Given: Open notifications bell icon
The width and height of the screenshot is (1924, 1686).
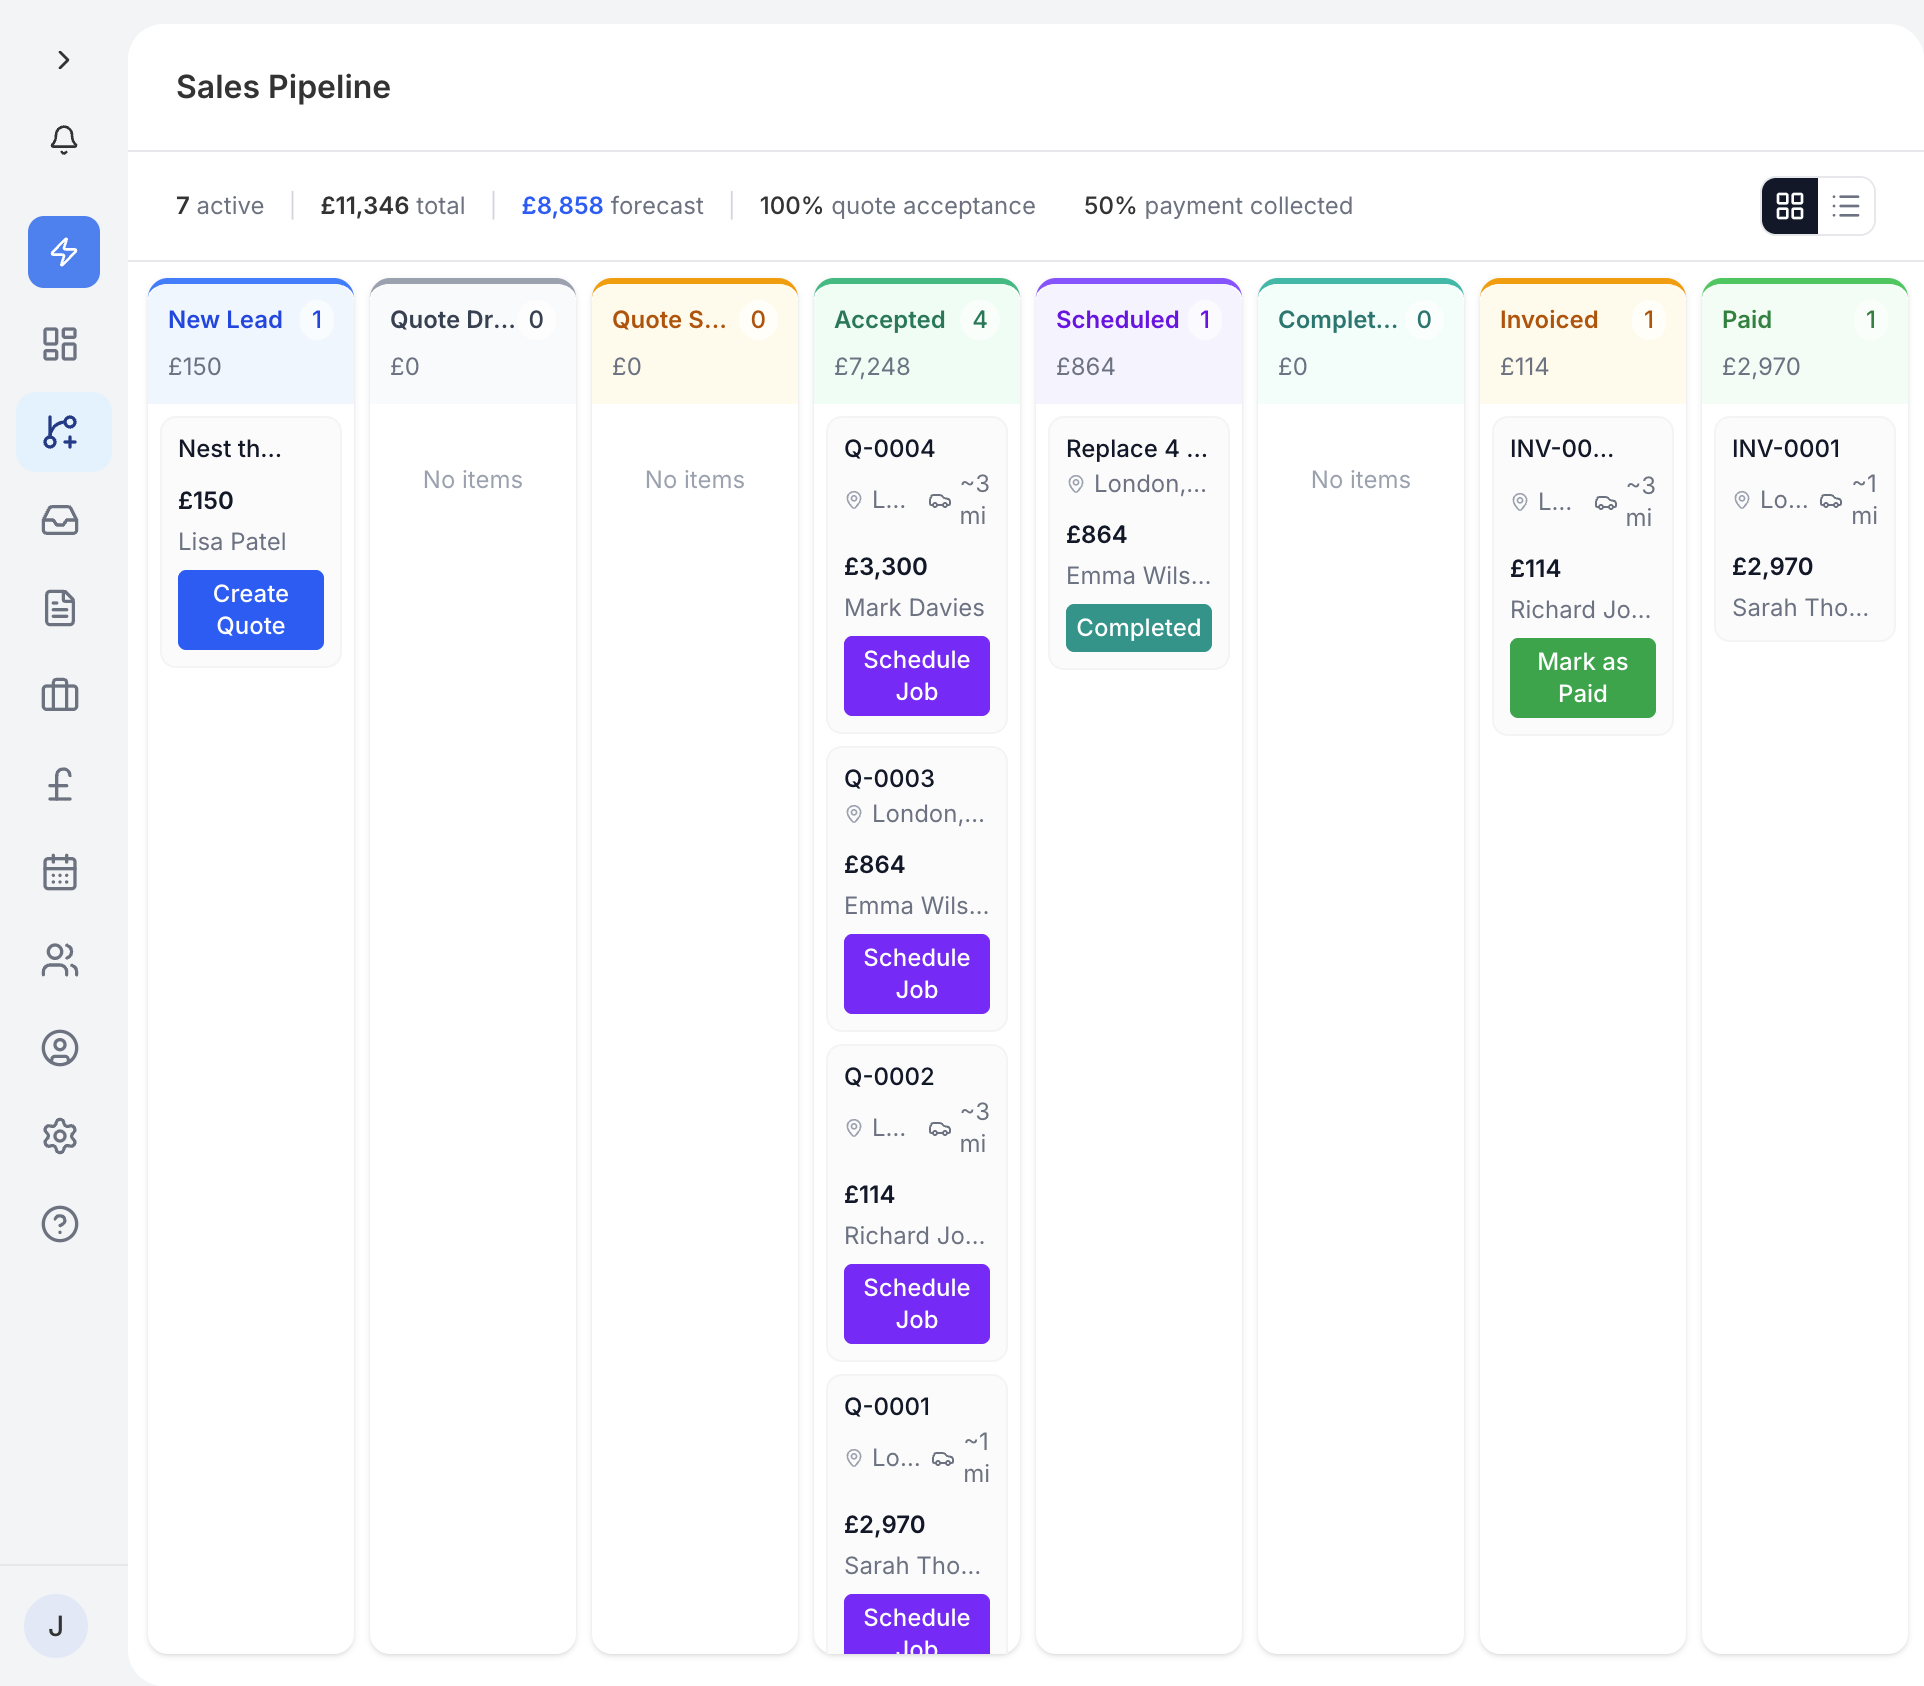Looking at the screenshot, I should [x=63, y=140].
